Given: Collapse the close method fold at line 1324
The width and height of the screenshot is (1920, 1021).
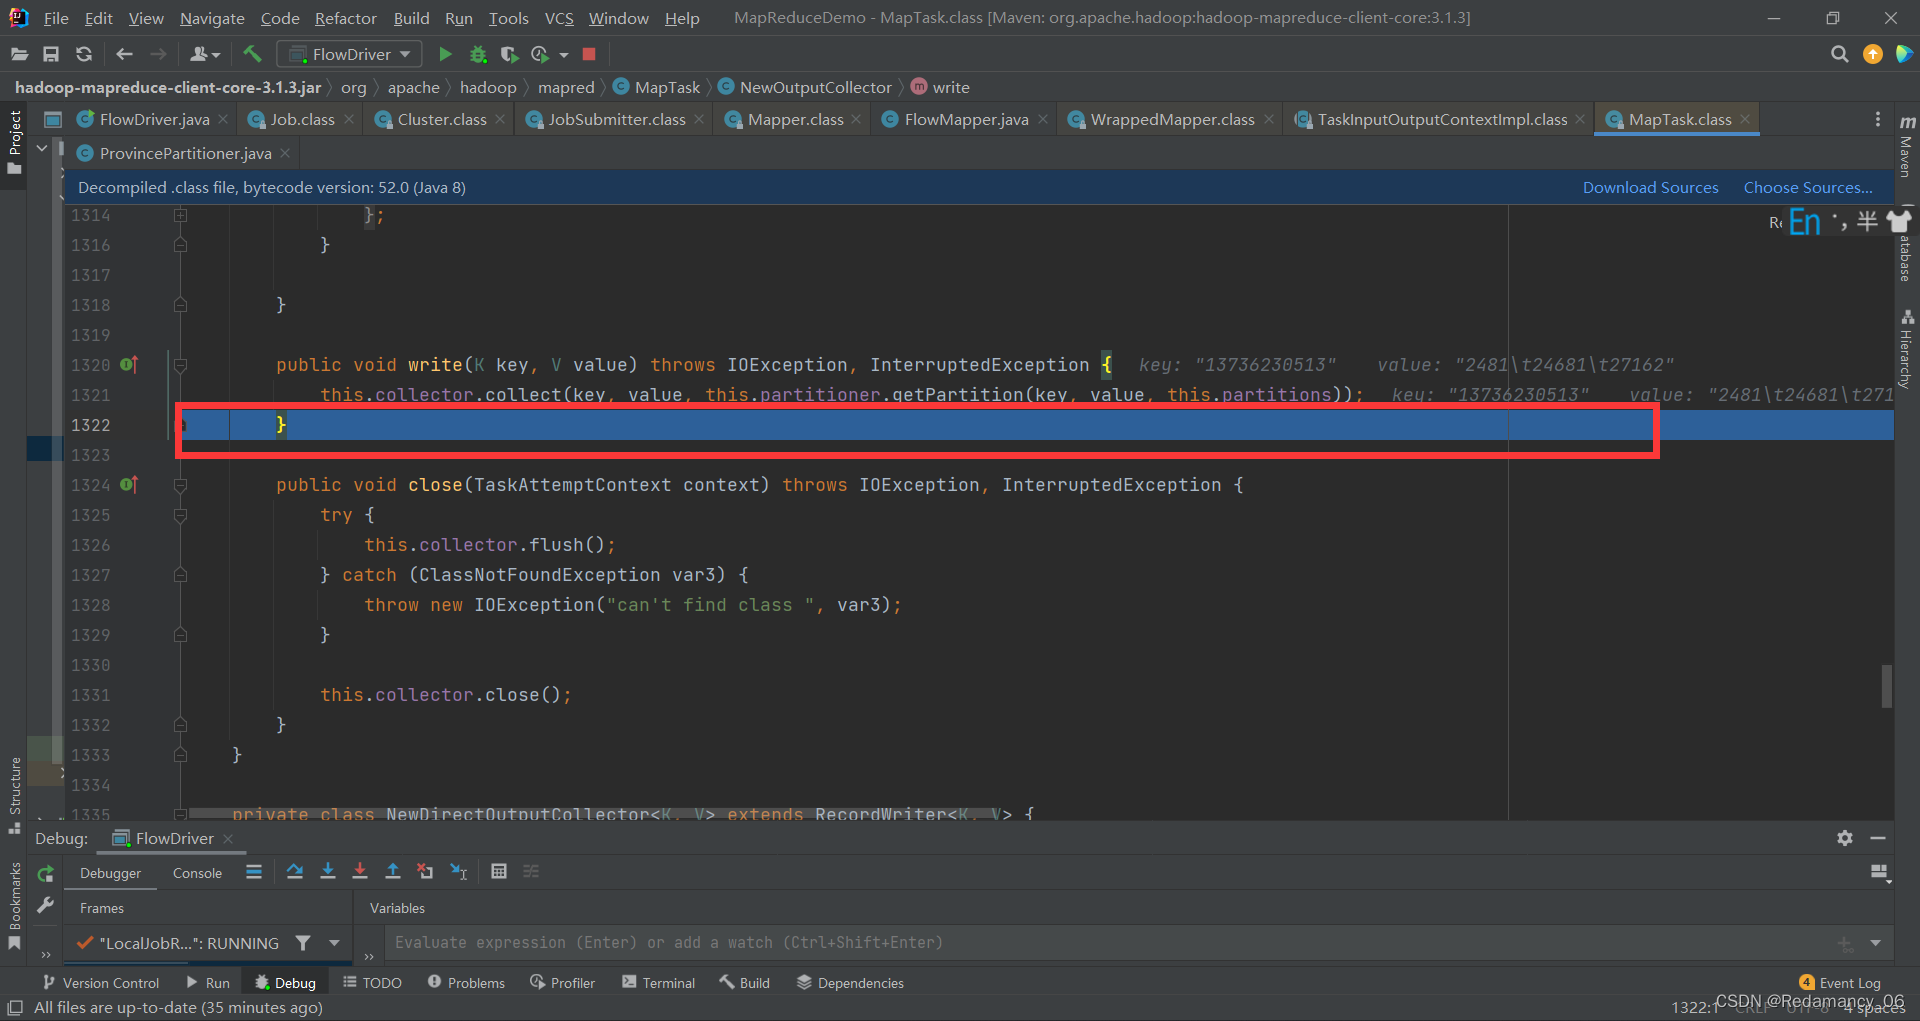Looking at the screenshot, I should point(180,485).
